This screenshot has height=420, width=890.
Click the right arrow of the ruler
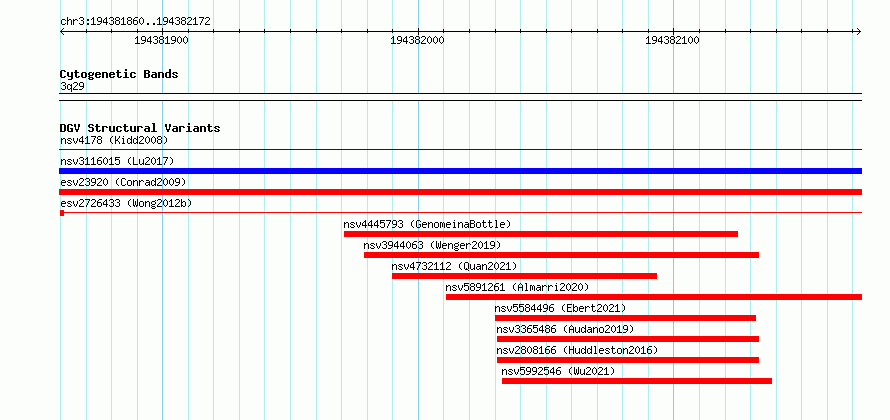click(x=858, y=32)
